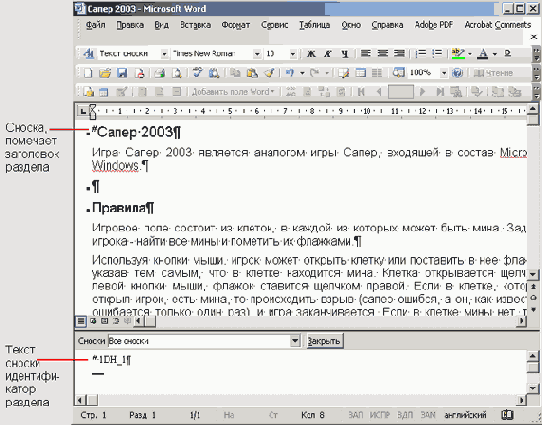The height and width of the screenshot is (425, 542).
Task: Open the style name dropdown
Action: (164, 54)
